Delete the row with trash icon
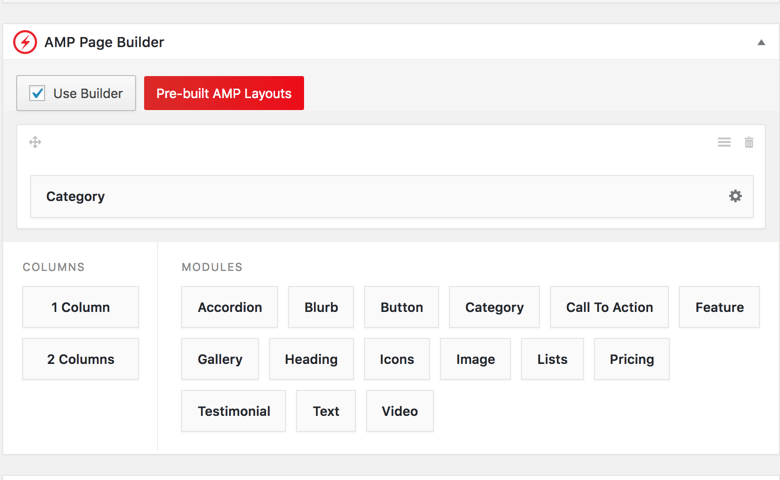Screen dimensions: 780x480 749,142
